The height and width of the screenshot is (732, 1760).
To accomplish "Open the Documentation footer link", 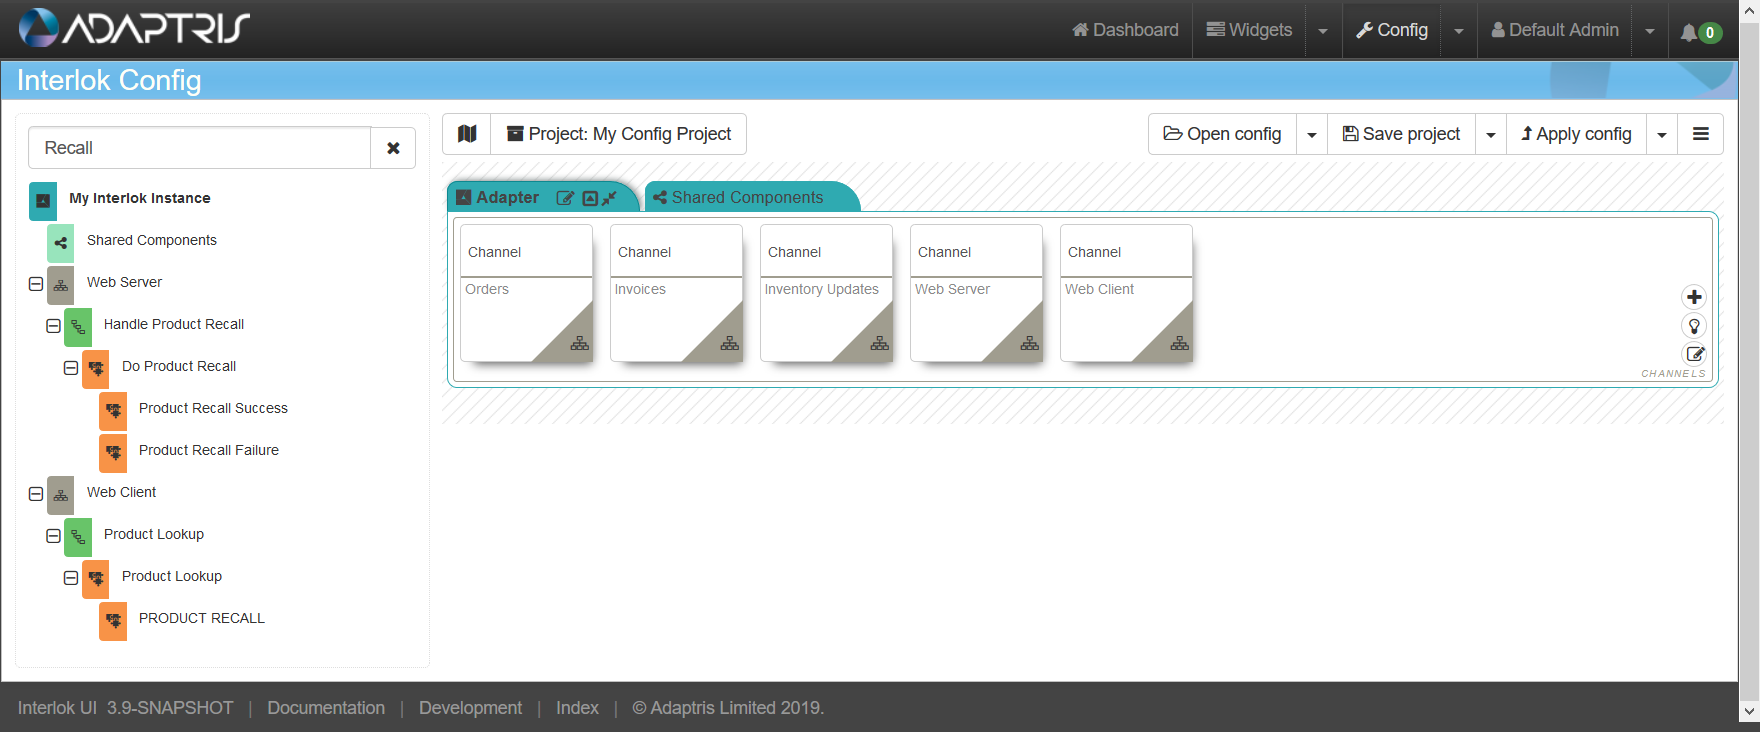I will point(326,708).
